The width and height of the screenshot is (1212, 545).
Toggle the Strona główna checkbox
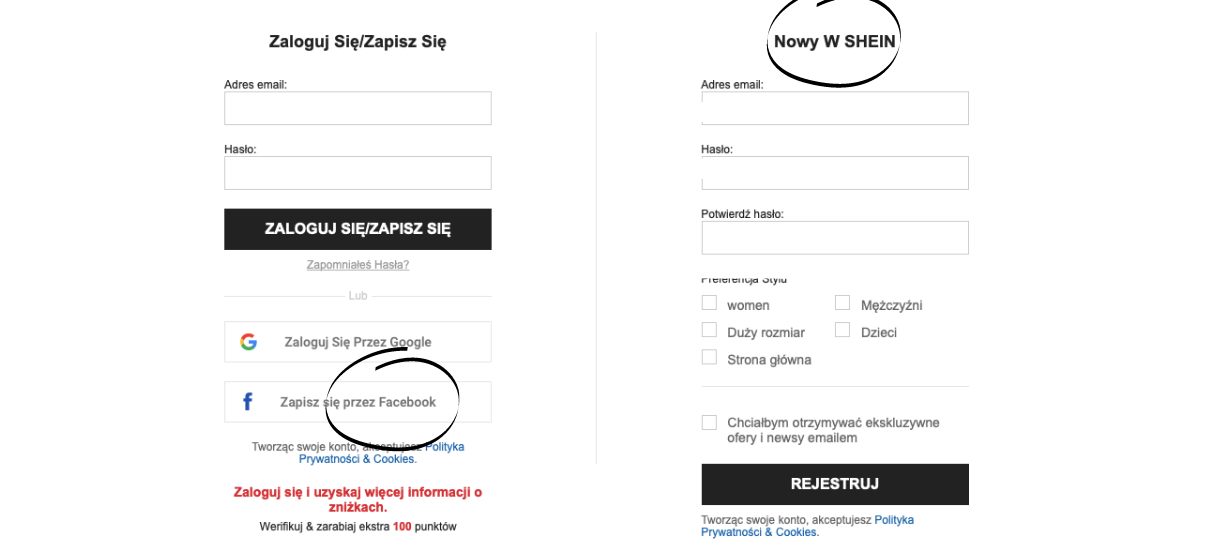coord(709,357)
